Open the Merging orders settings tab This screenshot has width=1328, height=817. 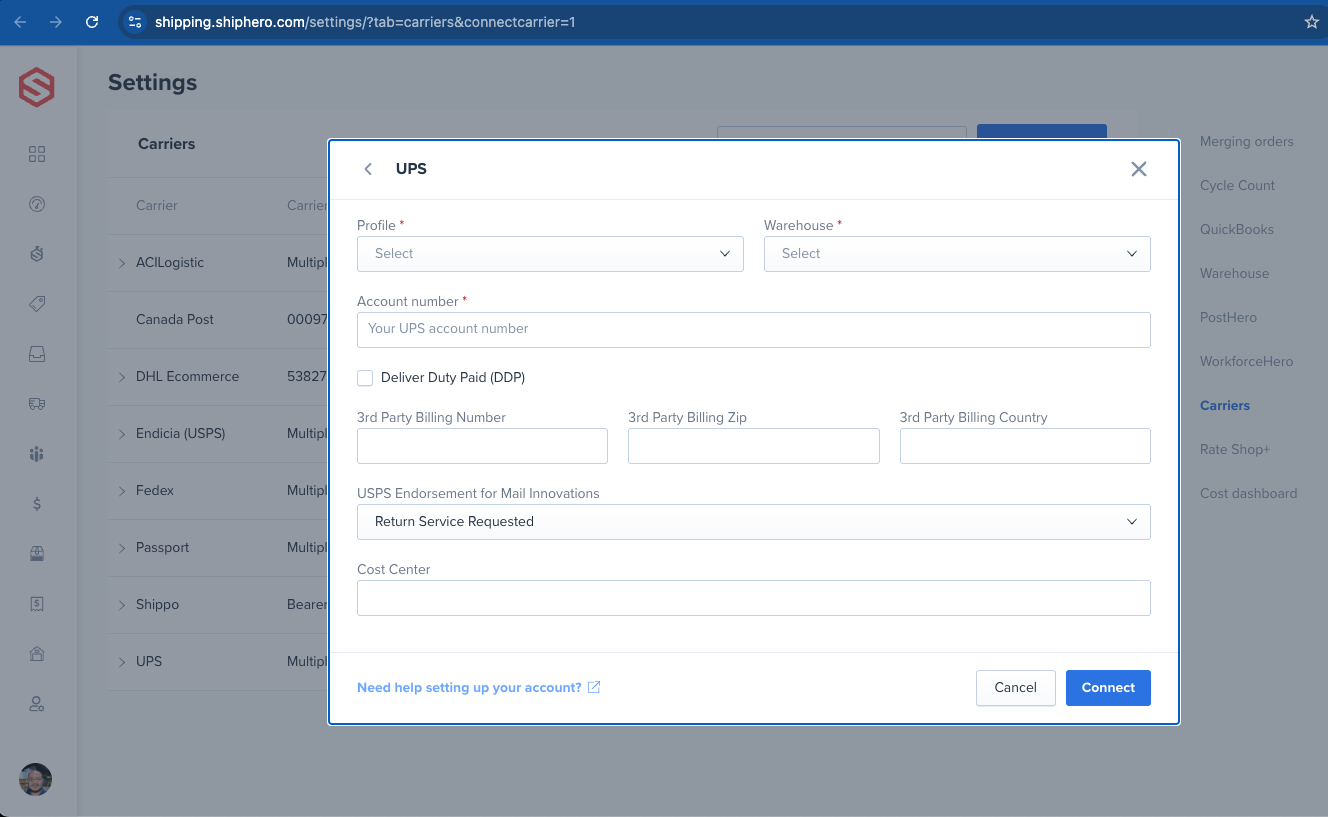(x=1246, y=141)
